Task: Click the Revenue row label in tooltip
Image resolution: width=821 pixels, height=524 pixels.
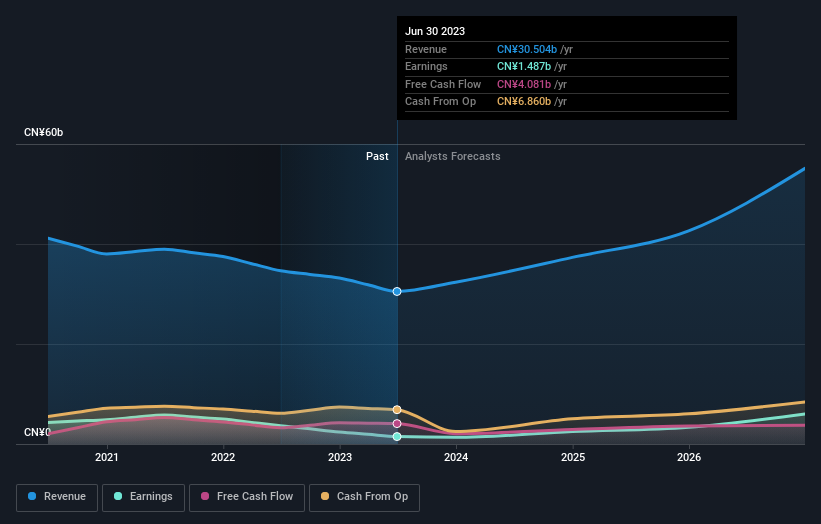Action: pyautogui.click(x=426, y=49)
